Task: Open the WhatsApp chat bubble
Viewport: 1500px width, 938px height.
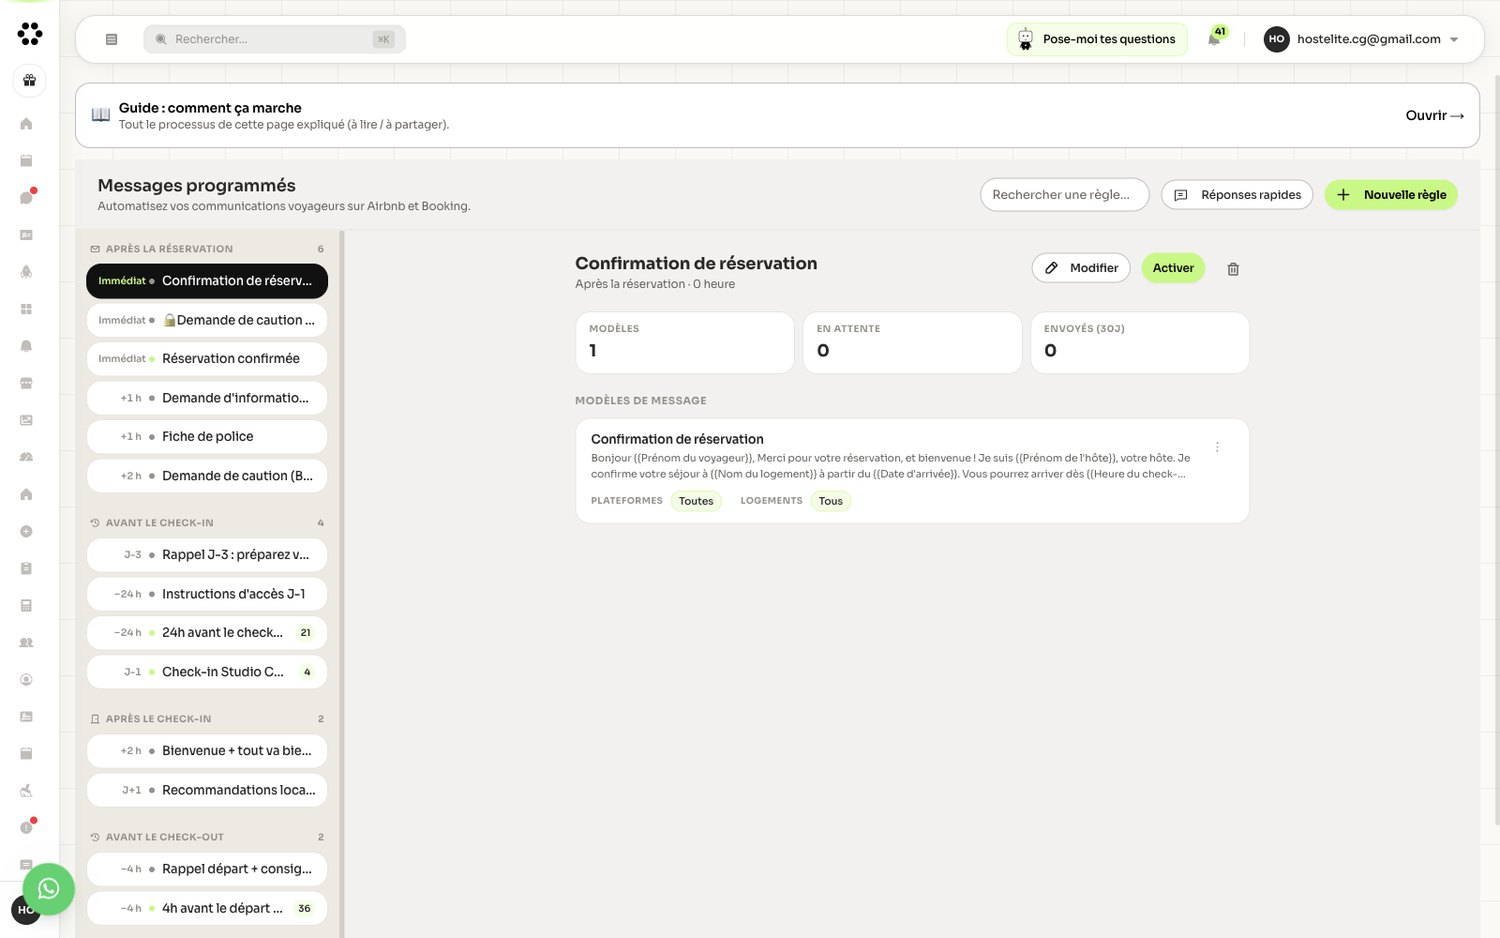Action: pos(48,889)
